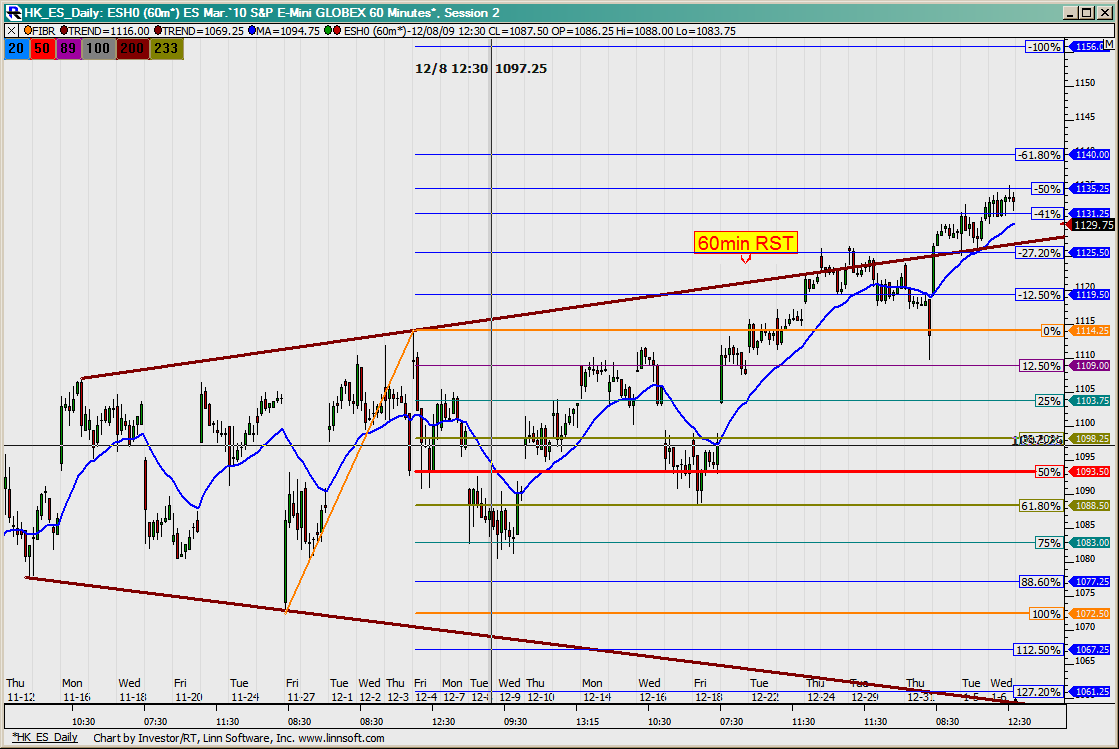Click the TREND=1069.25 legend marker
The width and height of the screenshot is (1119, 749).
[160, 31]
